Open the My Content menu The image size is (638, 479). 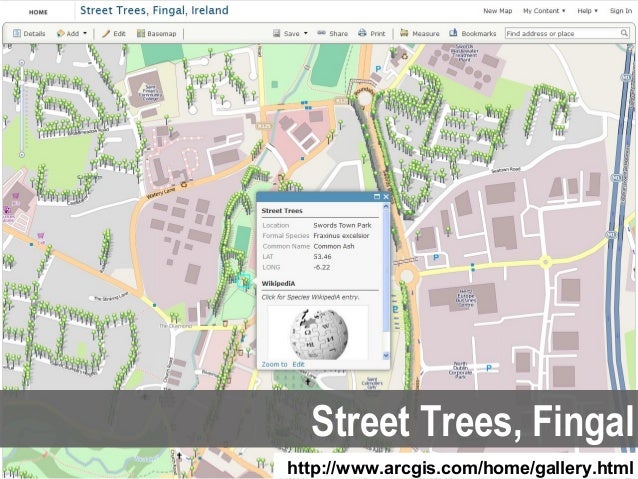tap(544, 11)
